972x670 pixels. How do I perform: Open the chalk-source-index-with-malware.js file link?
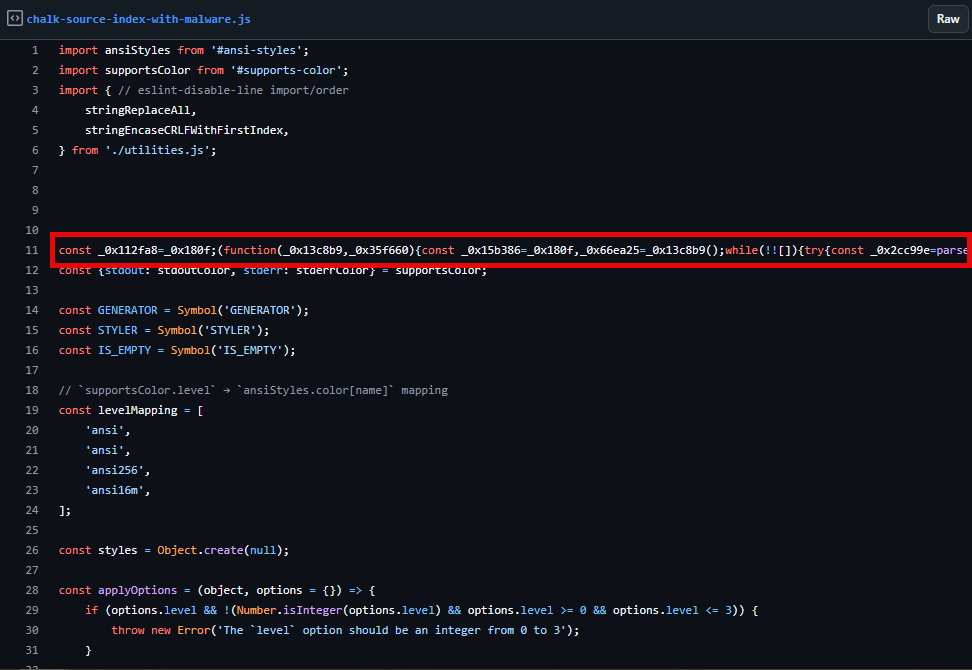pos(138,19)
